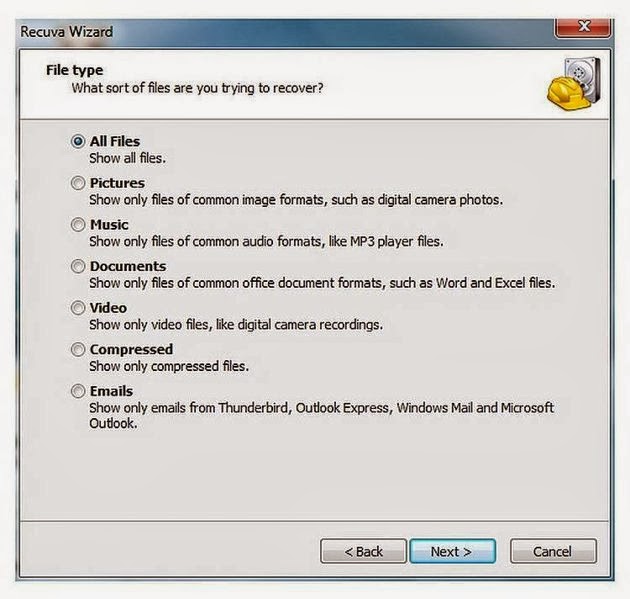Click the Recuva Wizard title bar text
This screenshot has height=599, width=630.
[x=67, y=32]
